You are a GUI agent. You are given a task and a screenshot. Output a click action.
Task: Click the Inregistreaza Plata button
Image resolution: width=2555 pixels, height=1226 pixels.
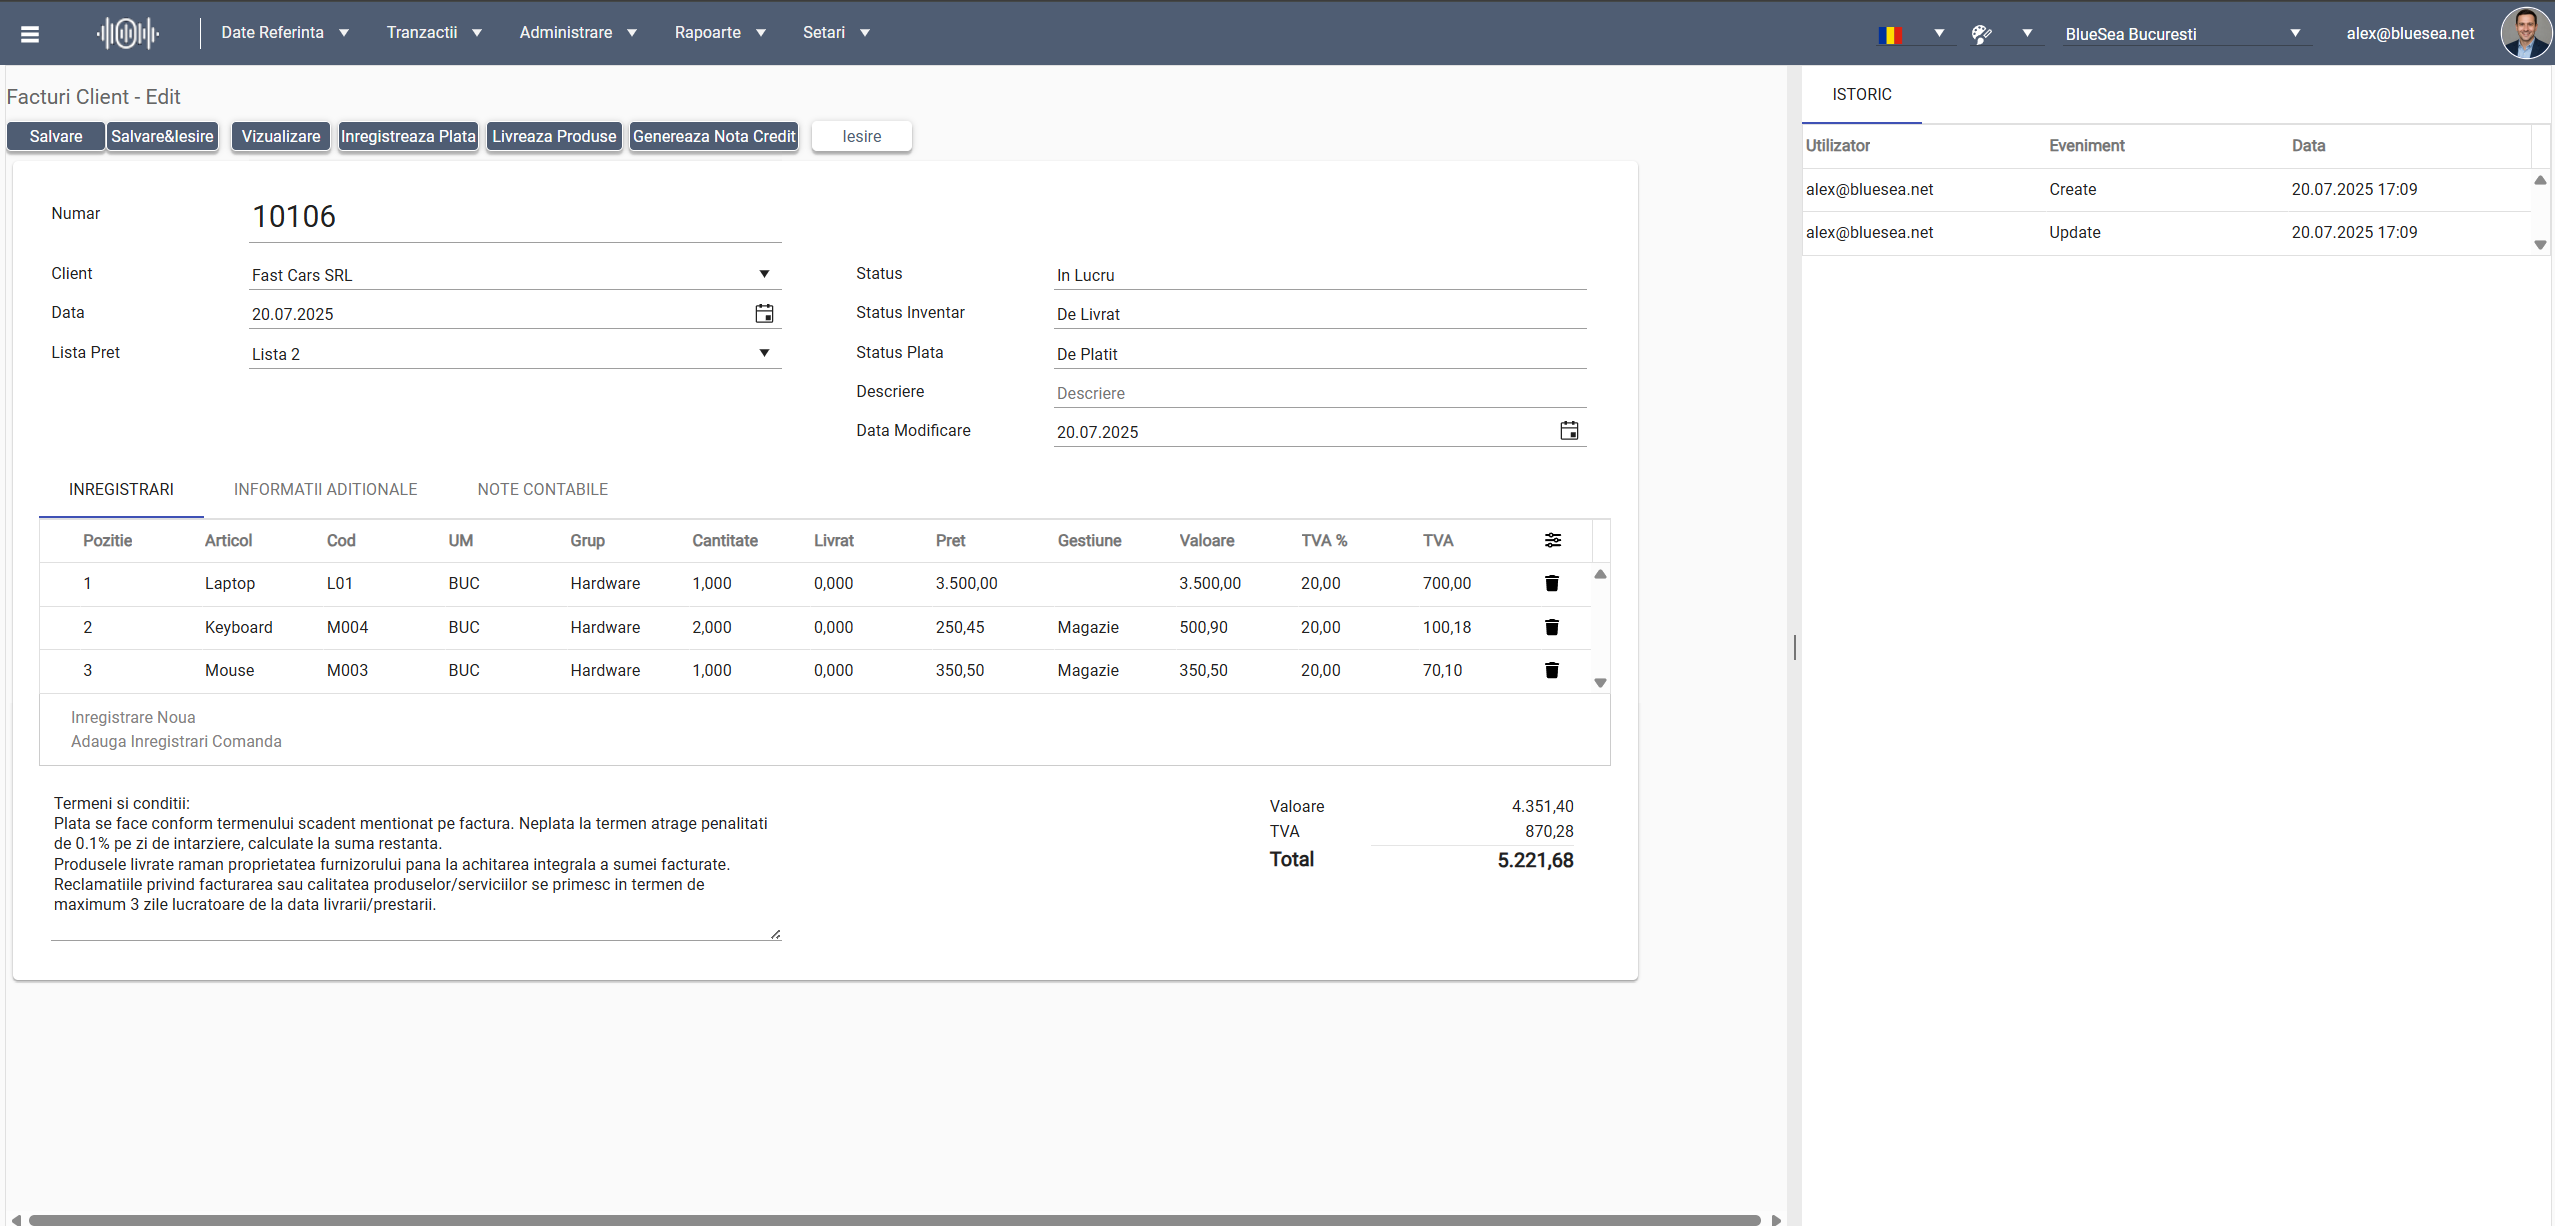click(x=408, y=136)
